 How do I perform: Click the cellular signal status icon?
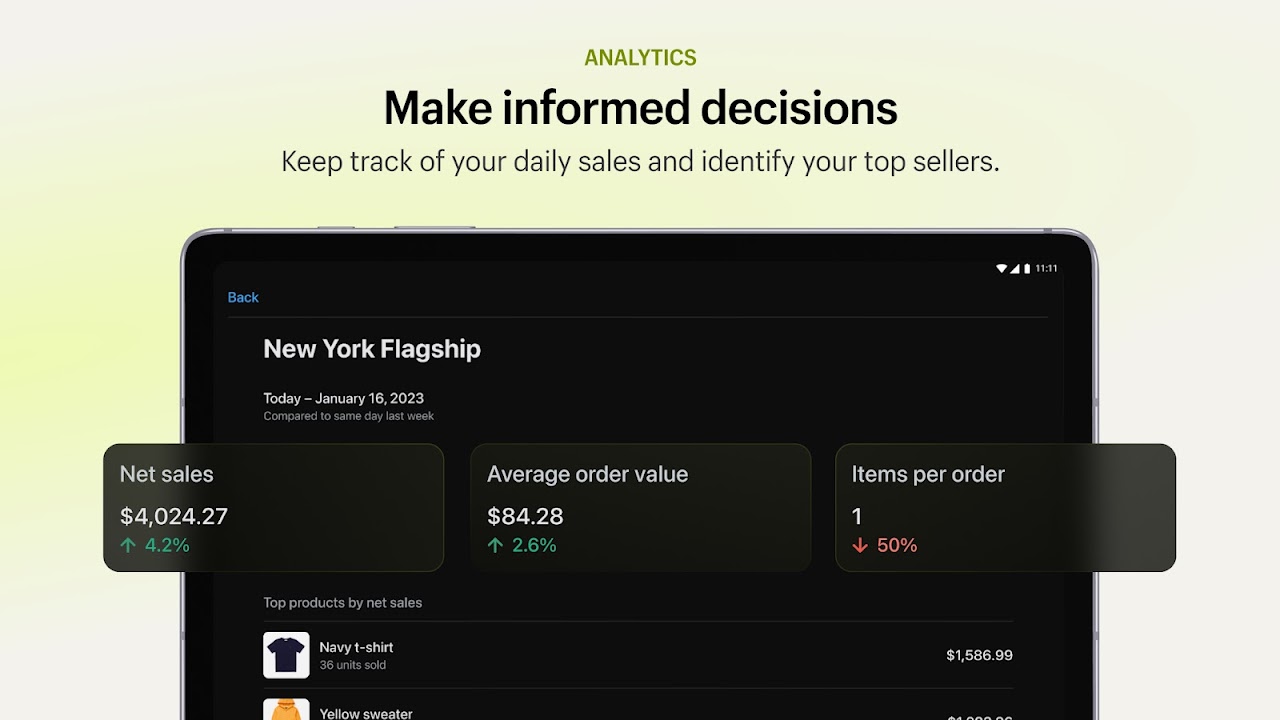pyautogui.click(x=1015, y=268)
